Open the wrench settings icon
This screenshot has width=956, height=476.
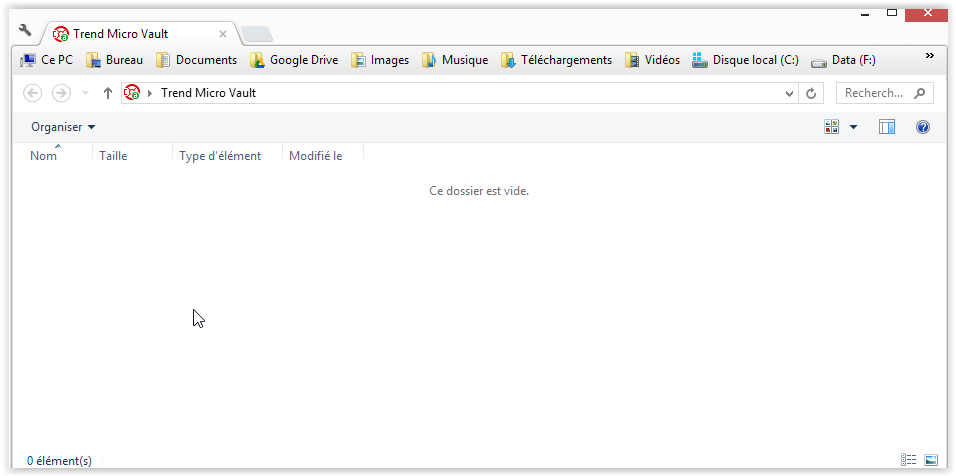point(25,30)
